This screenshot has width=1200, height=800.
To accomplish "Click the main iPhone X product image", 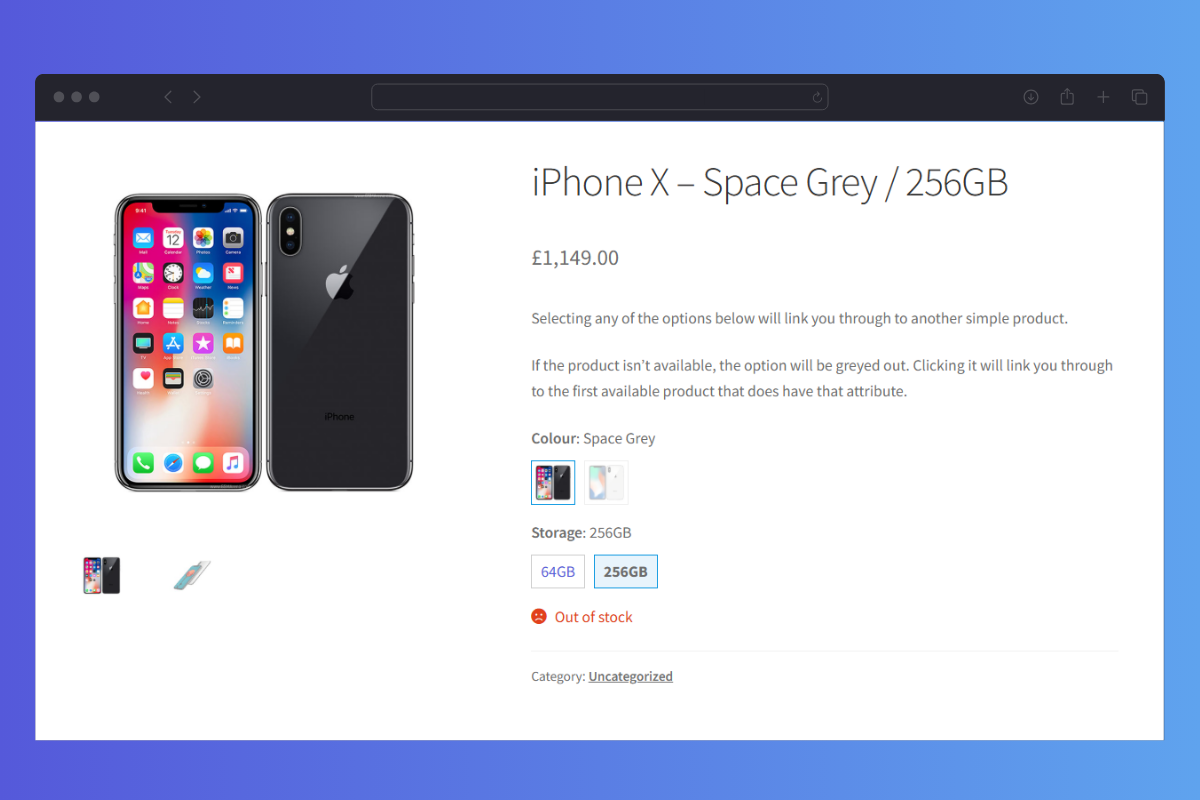I will click(x=264, y=343).
